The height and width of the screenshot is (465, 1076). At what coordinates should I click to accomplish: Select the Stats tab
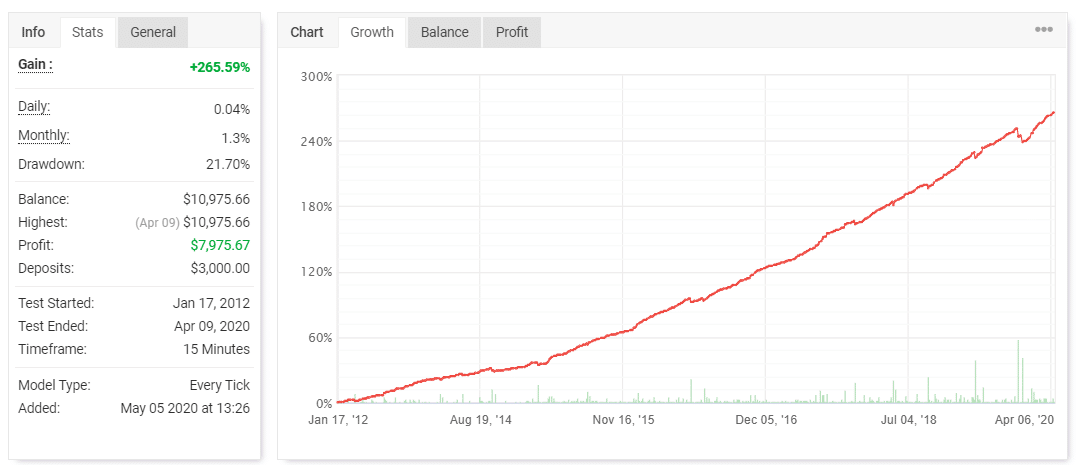click(87, 32)
